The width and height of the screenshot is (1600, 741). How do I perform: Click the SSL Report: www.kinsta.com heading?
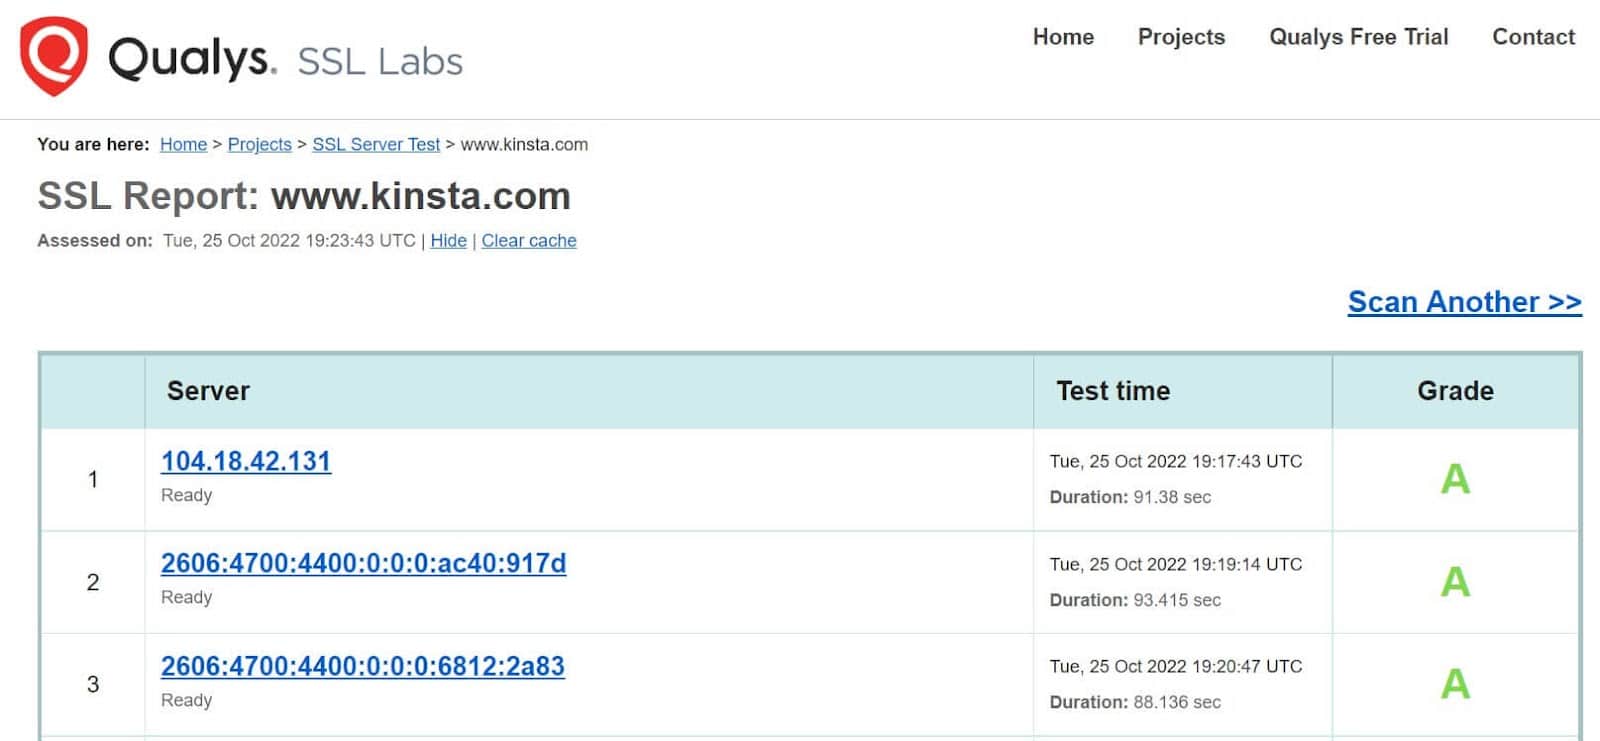304,196
